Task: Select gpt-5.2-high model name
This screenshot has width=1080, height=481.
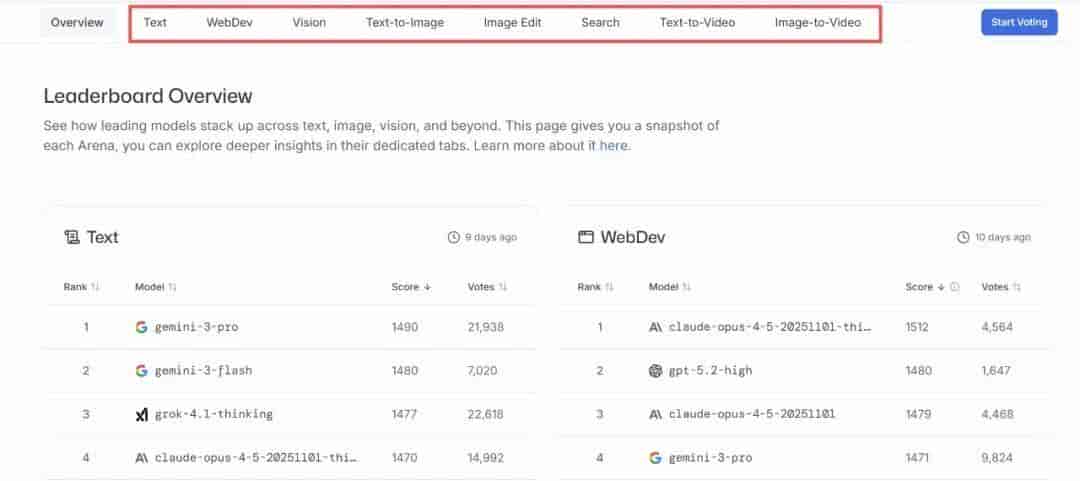Action: [710, 371]
